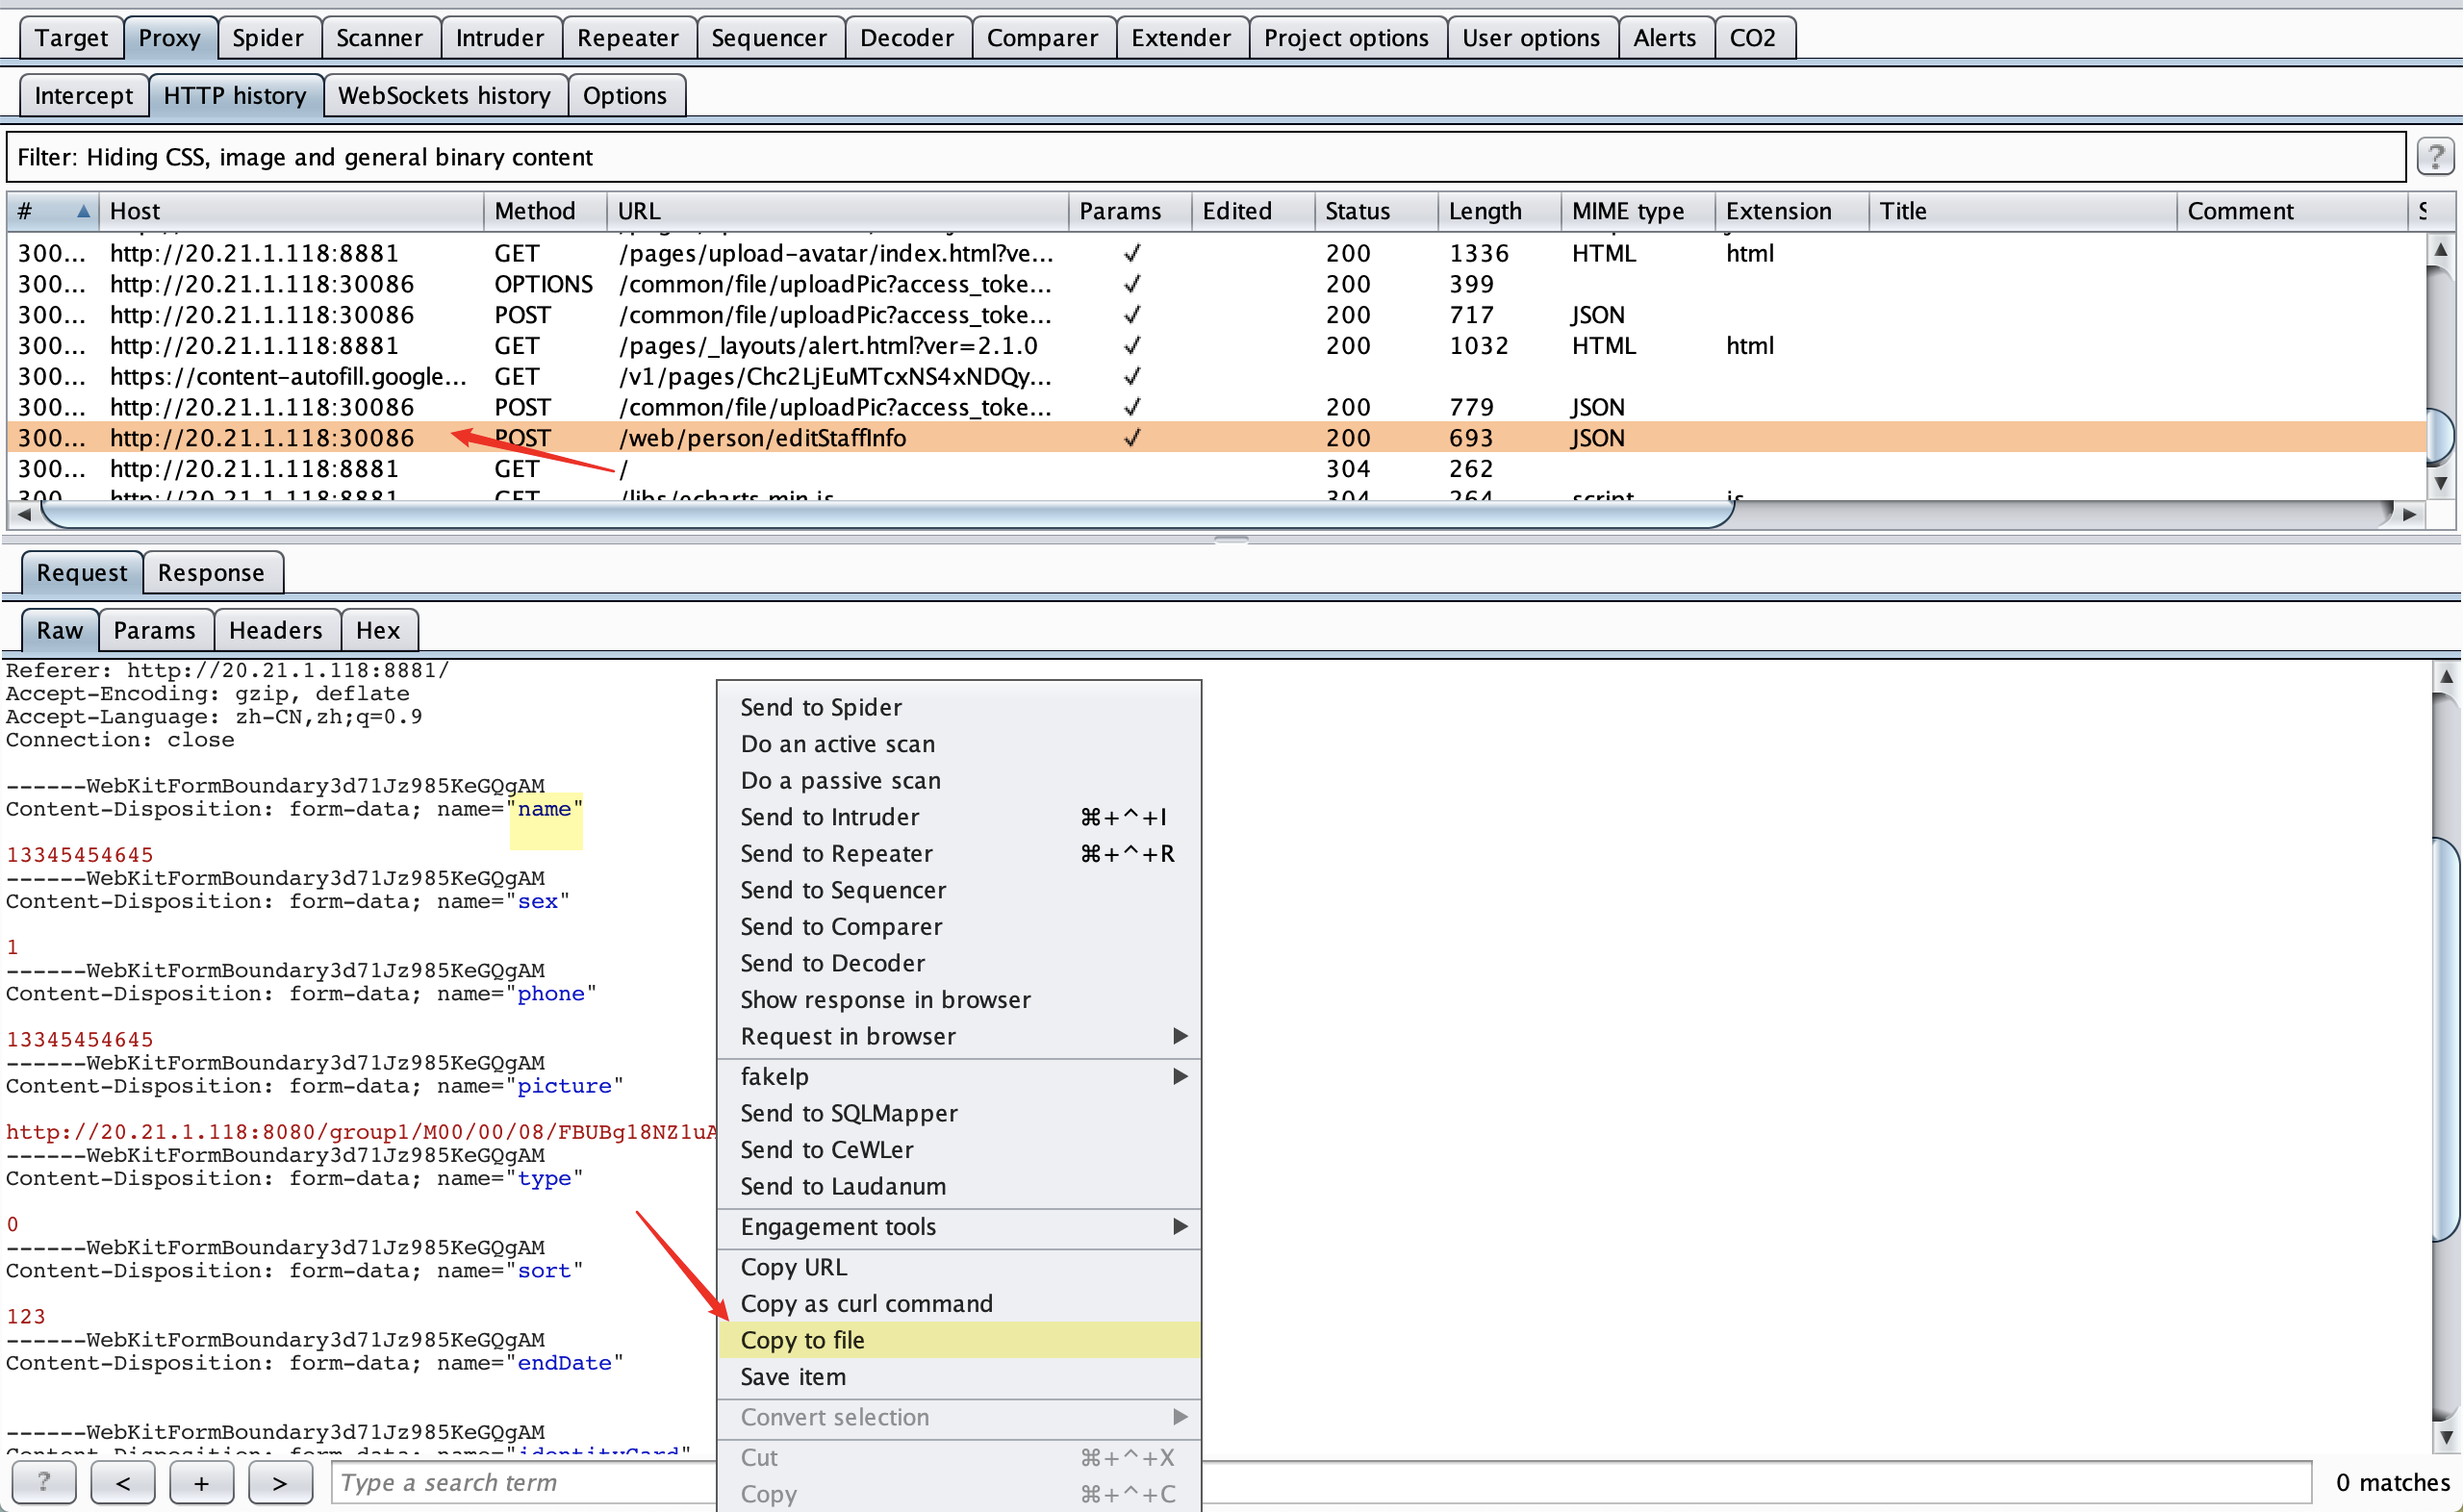Click the plus search options button
Viewport: 2463px width, 1512px height.
pyautogui.click(x=201, y=1482)
